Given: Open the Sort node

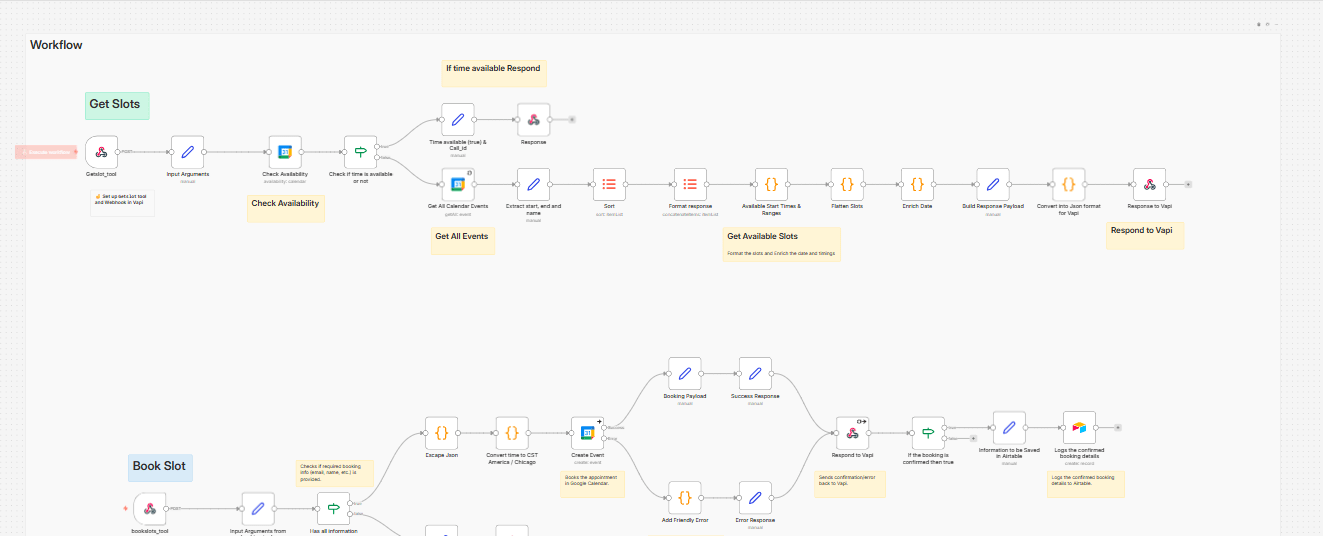Looking at the screenshot, I should 609,185.
